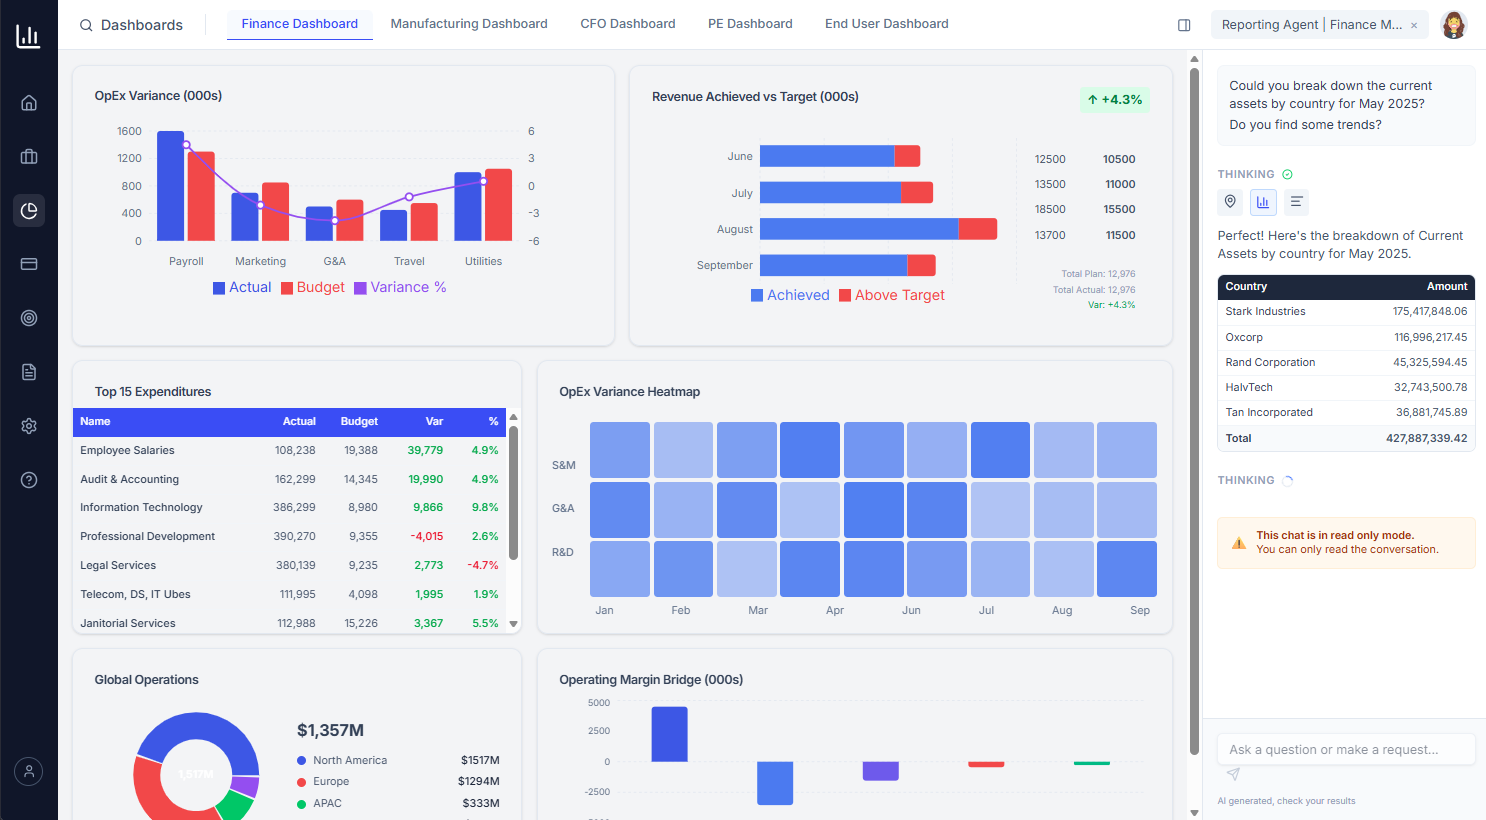
Task: Click the green check beside THINKING
Action: coord(1287,174)
